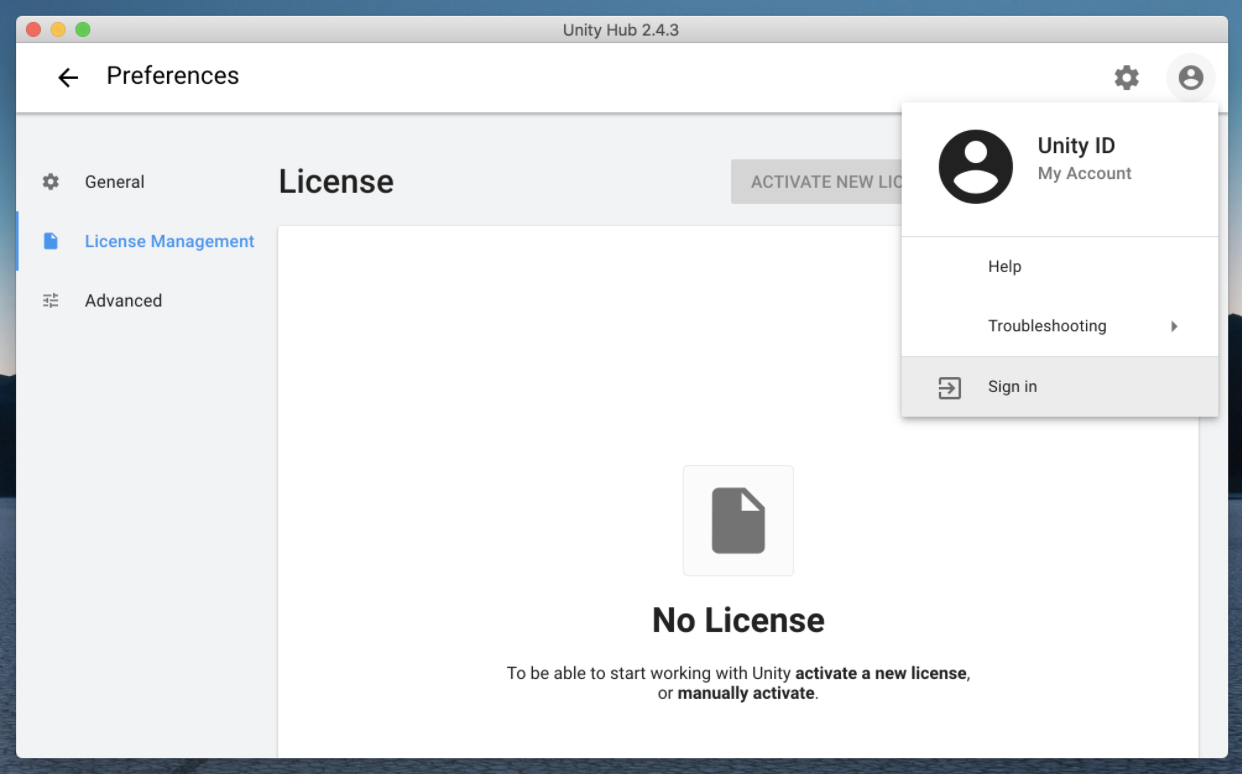
Task: Expand the Troubleshooting submenu arrow
Action: [1174, 326]
